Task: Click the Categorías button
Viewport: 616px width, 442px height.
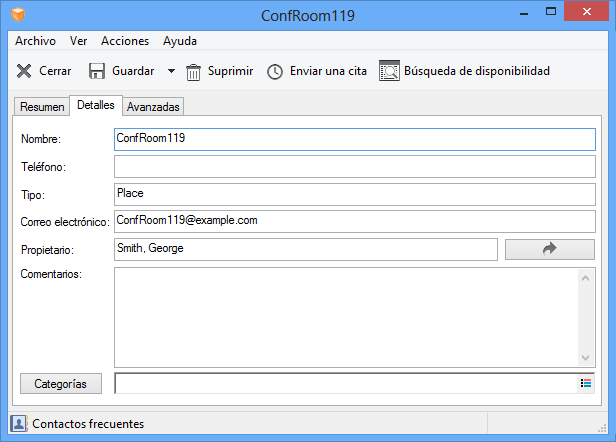Action: [61, 383]
